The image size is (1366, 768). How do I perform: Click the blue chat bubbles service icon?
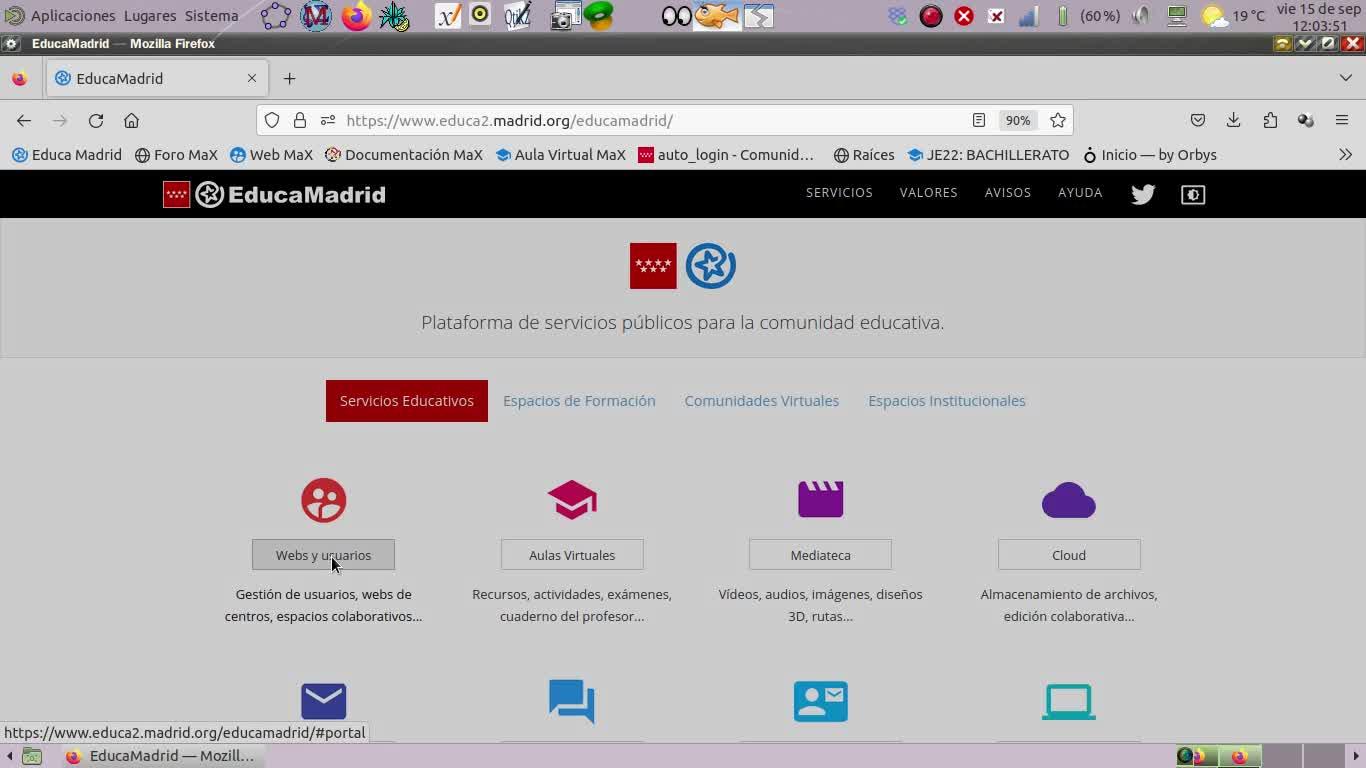click(572, 701)
